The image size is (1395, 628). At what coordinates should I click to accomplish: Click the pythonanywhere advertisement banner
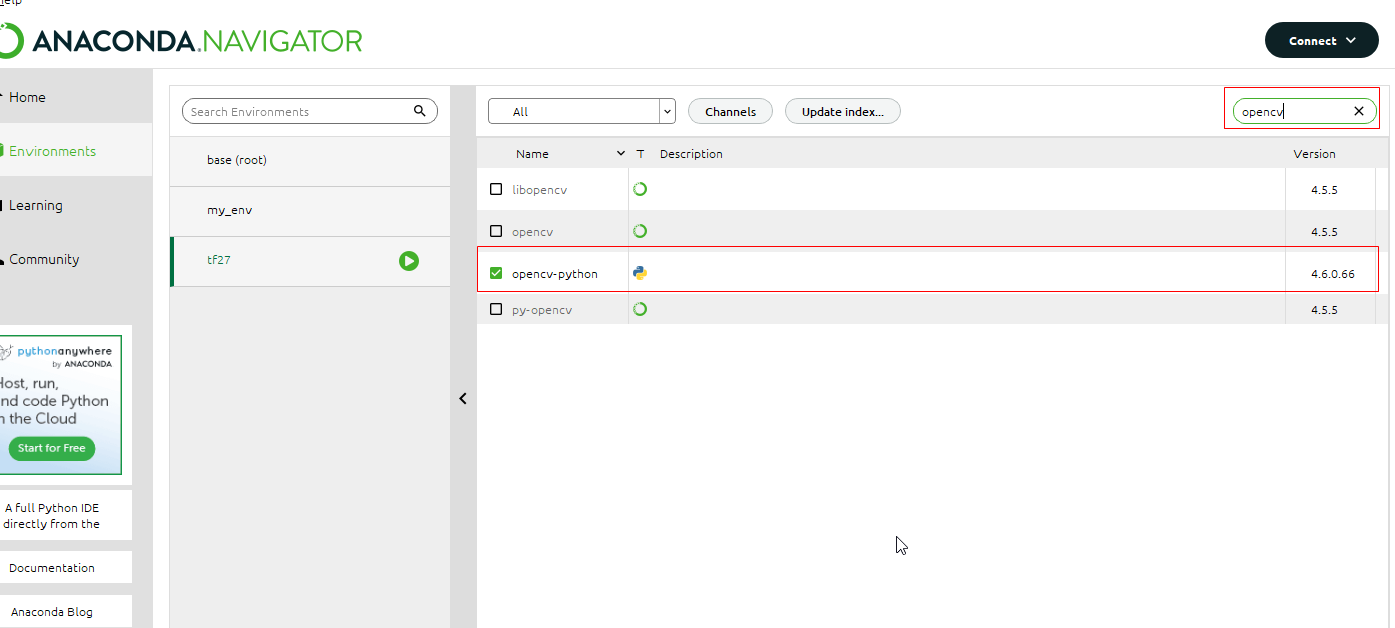(60, 404)
